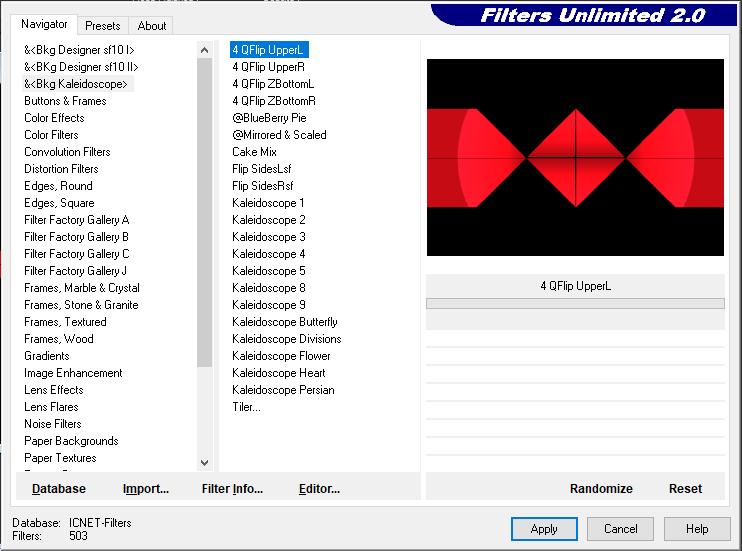Click the Cancel button
Image resolution: width=742 pixels, height=551 pixels.
[620, 529]
